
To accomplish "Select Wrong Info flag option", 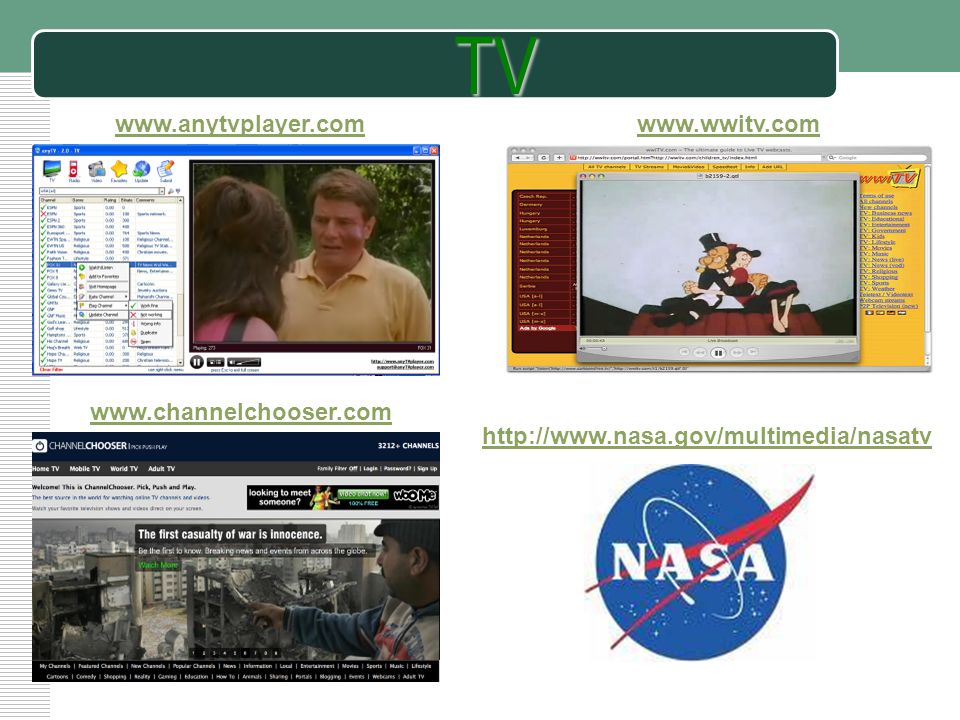I will pos(151,324).
